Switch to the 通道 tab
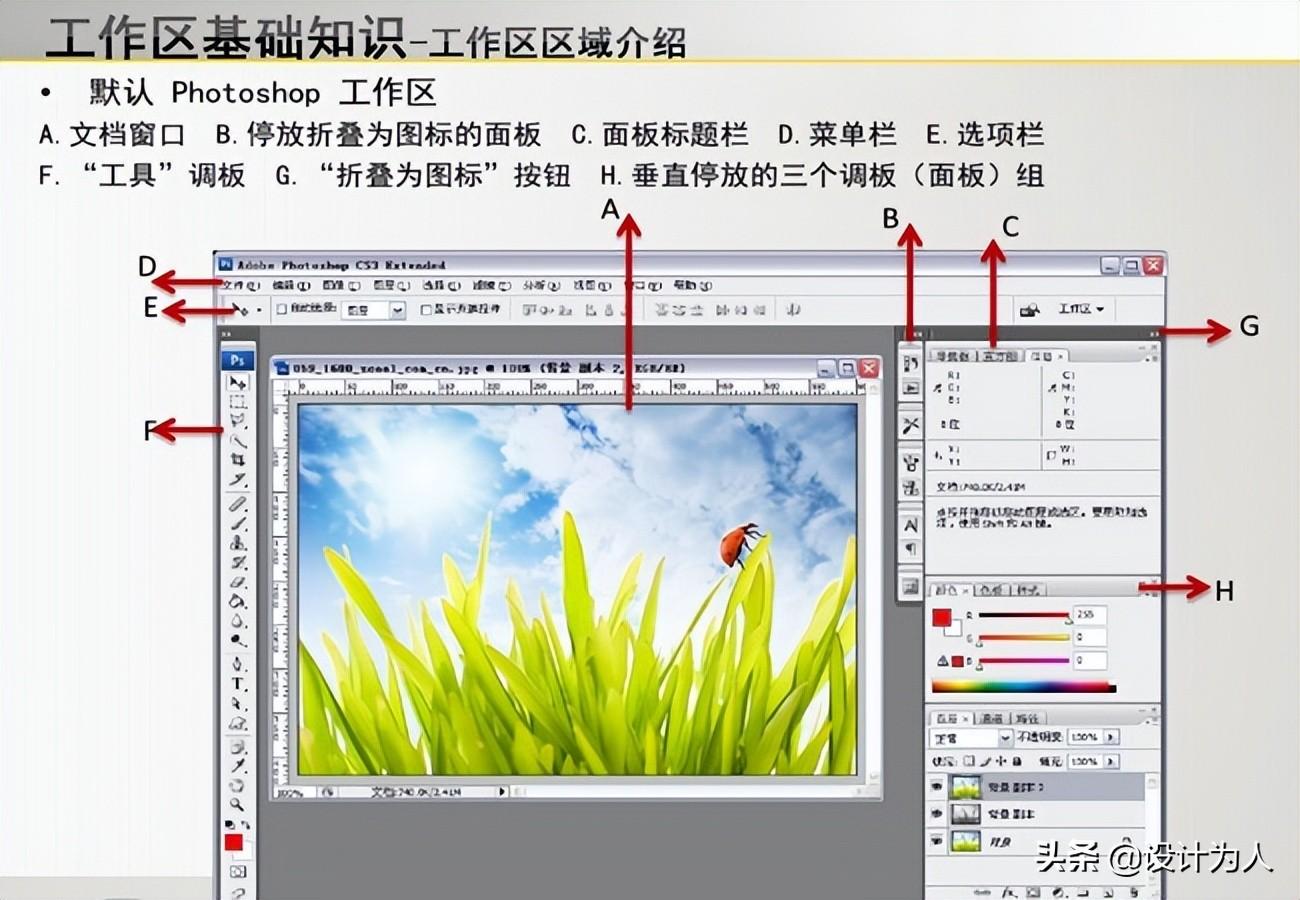This screenshot has width=1300, height=900. coord(993,718)
